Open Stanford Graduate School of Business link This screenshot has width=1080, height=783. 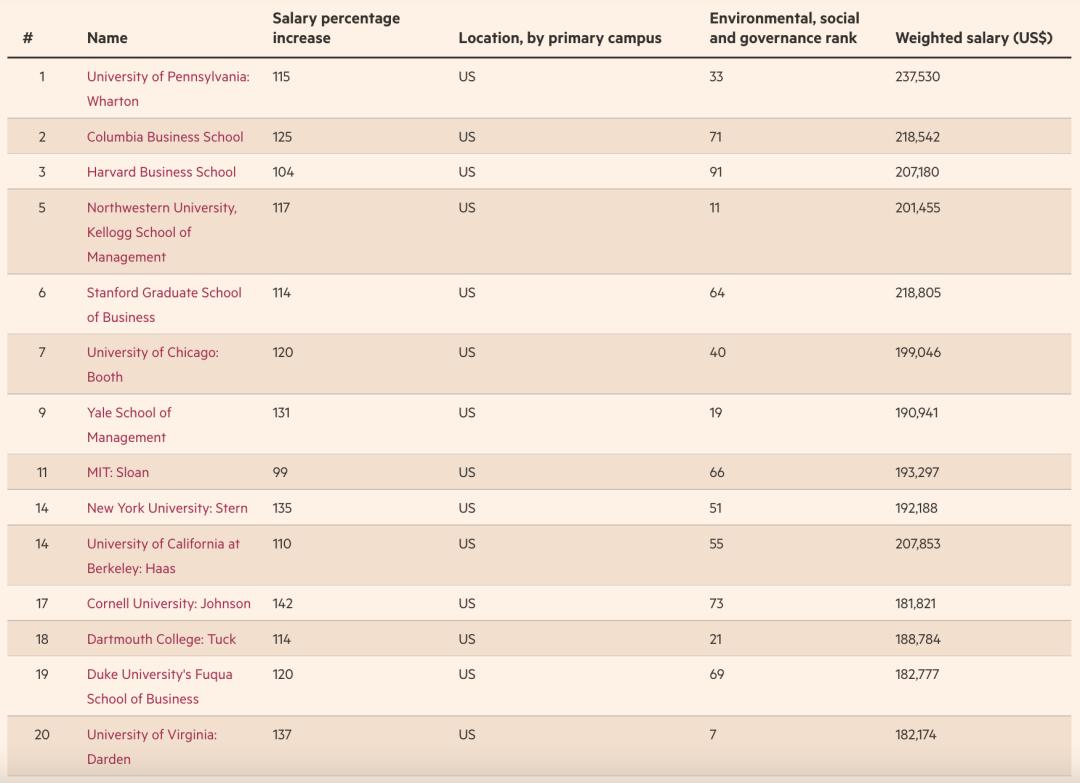click(x=164, y=293)
